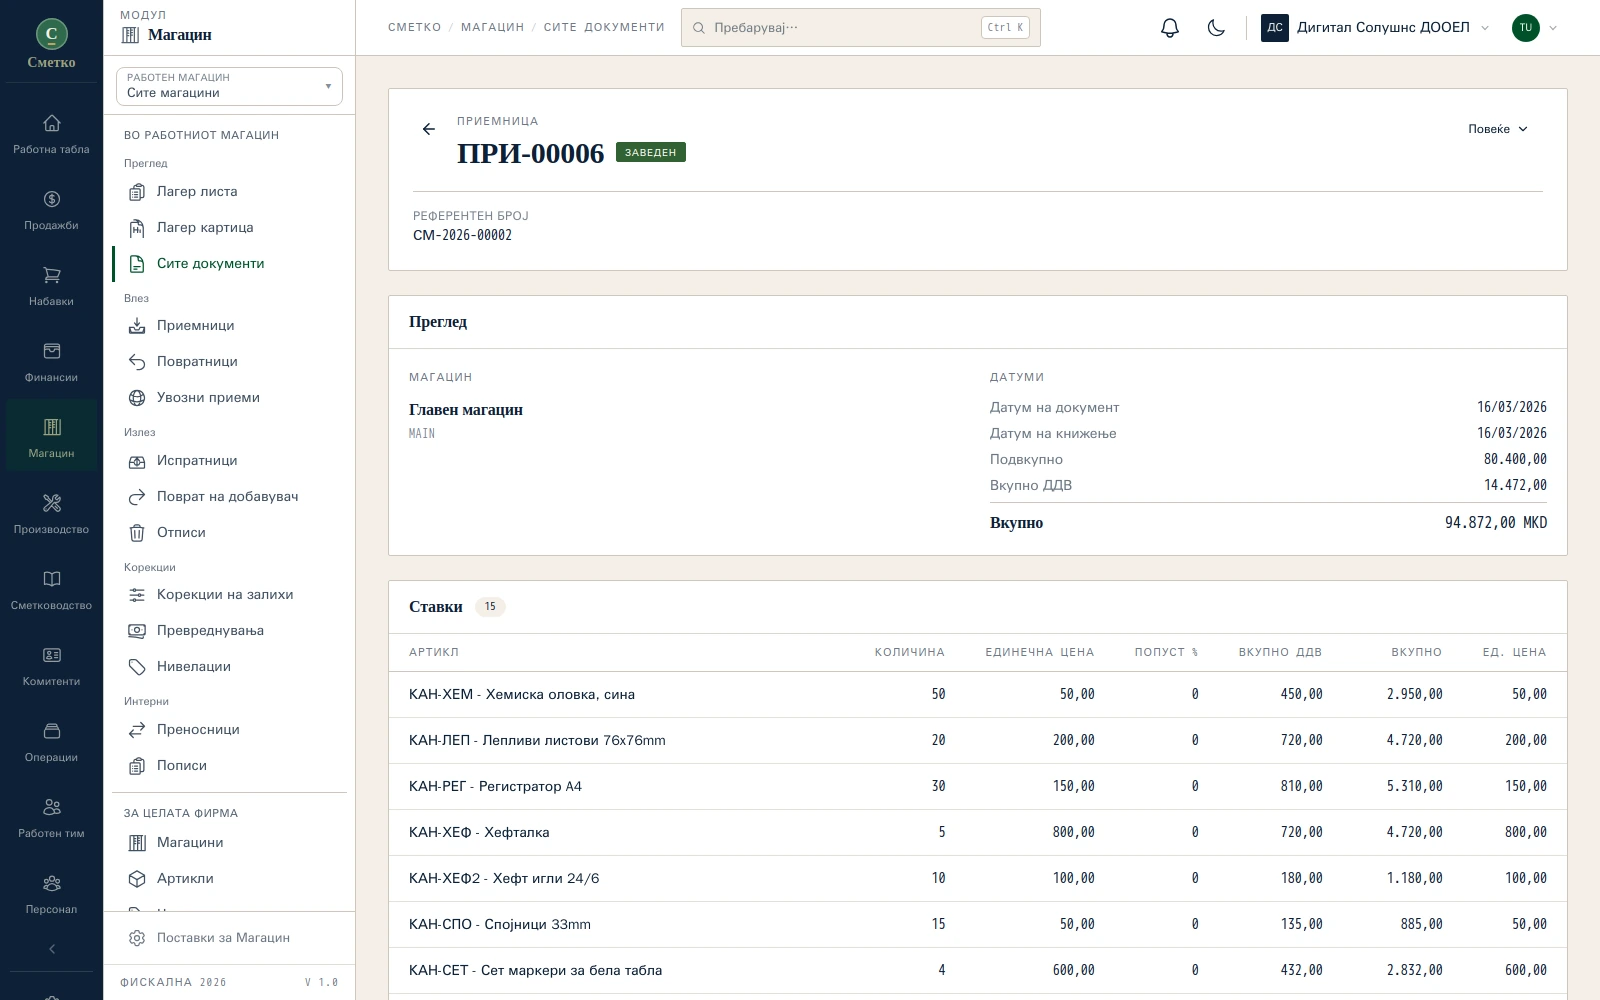Click МАГАЦИН breadcrumb link

[x=493, y=28]
